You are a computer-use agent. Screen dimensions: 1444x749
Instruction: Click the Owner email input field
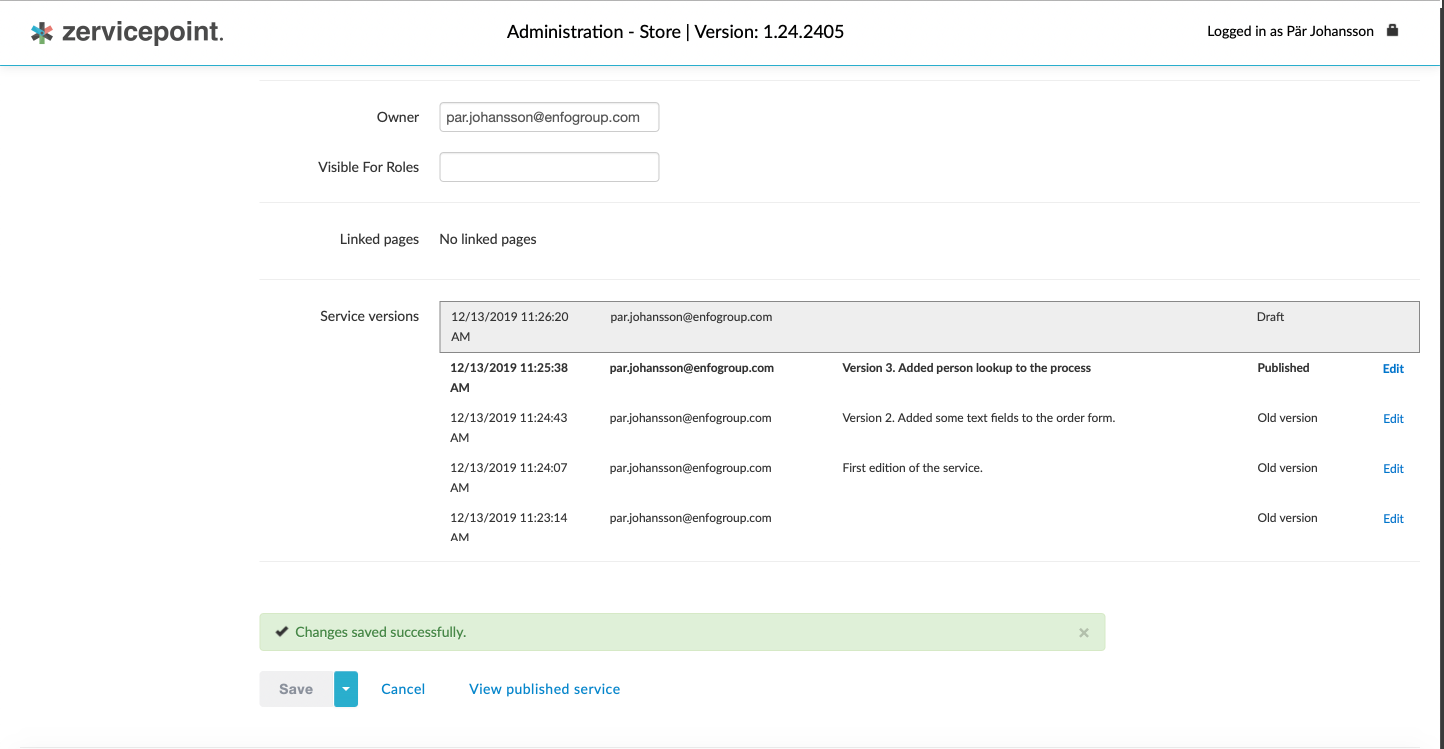click(x=549, y=117)
